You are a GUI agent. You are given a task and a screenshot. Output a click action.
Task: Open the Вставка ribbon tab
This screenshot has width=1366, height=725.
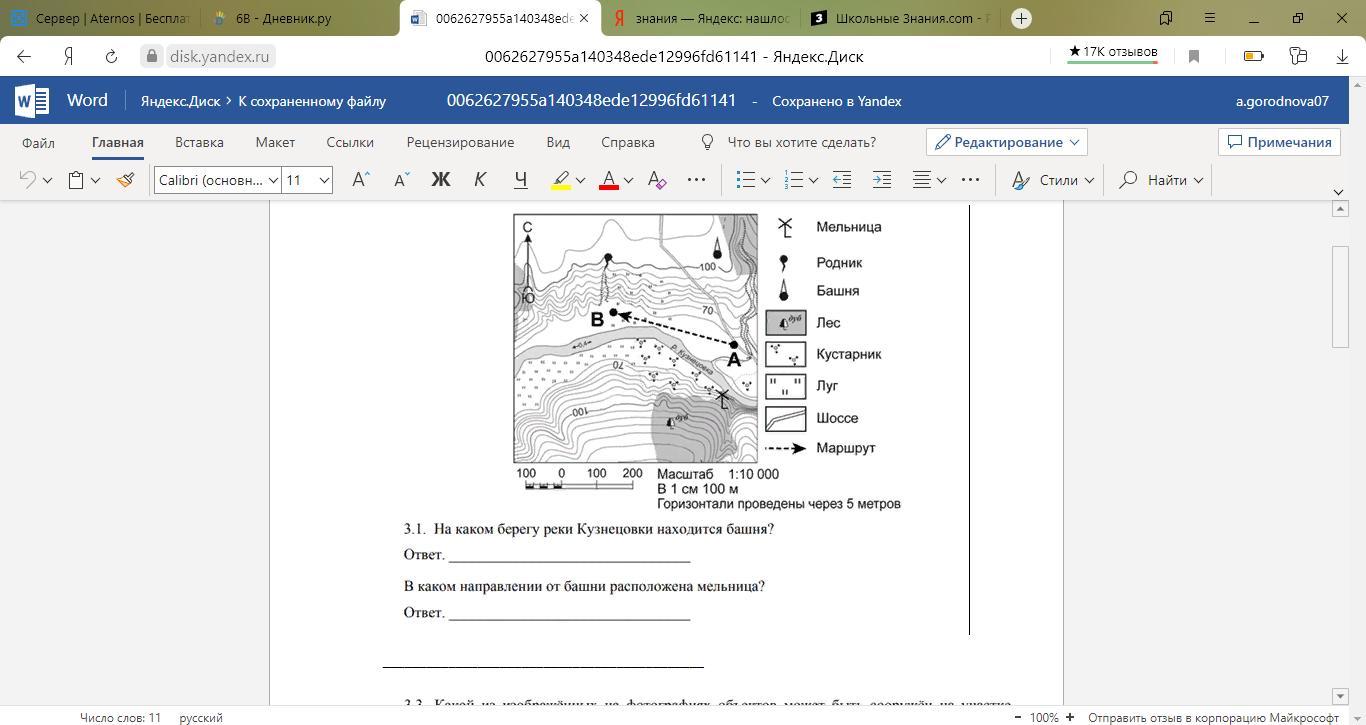click(199, 142)
